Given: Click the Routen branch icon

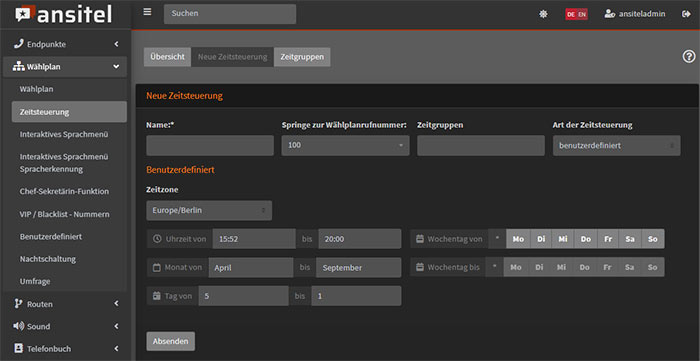Looking at the screenshot, I should tap(18, 304).
